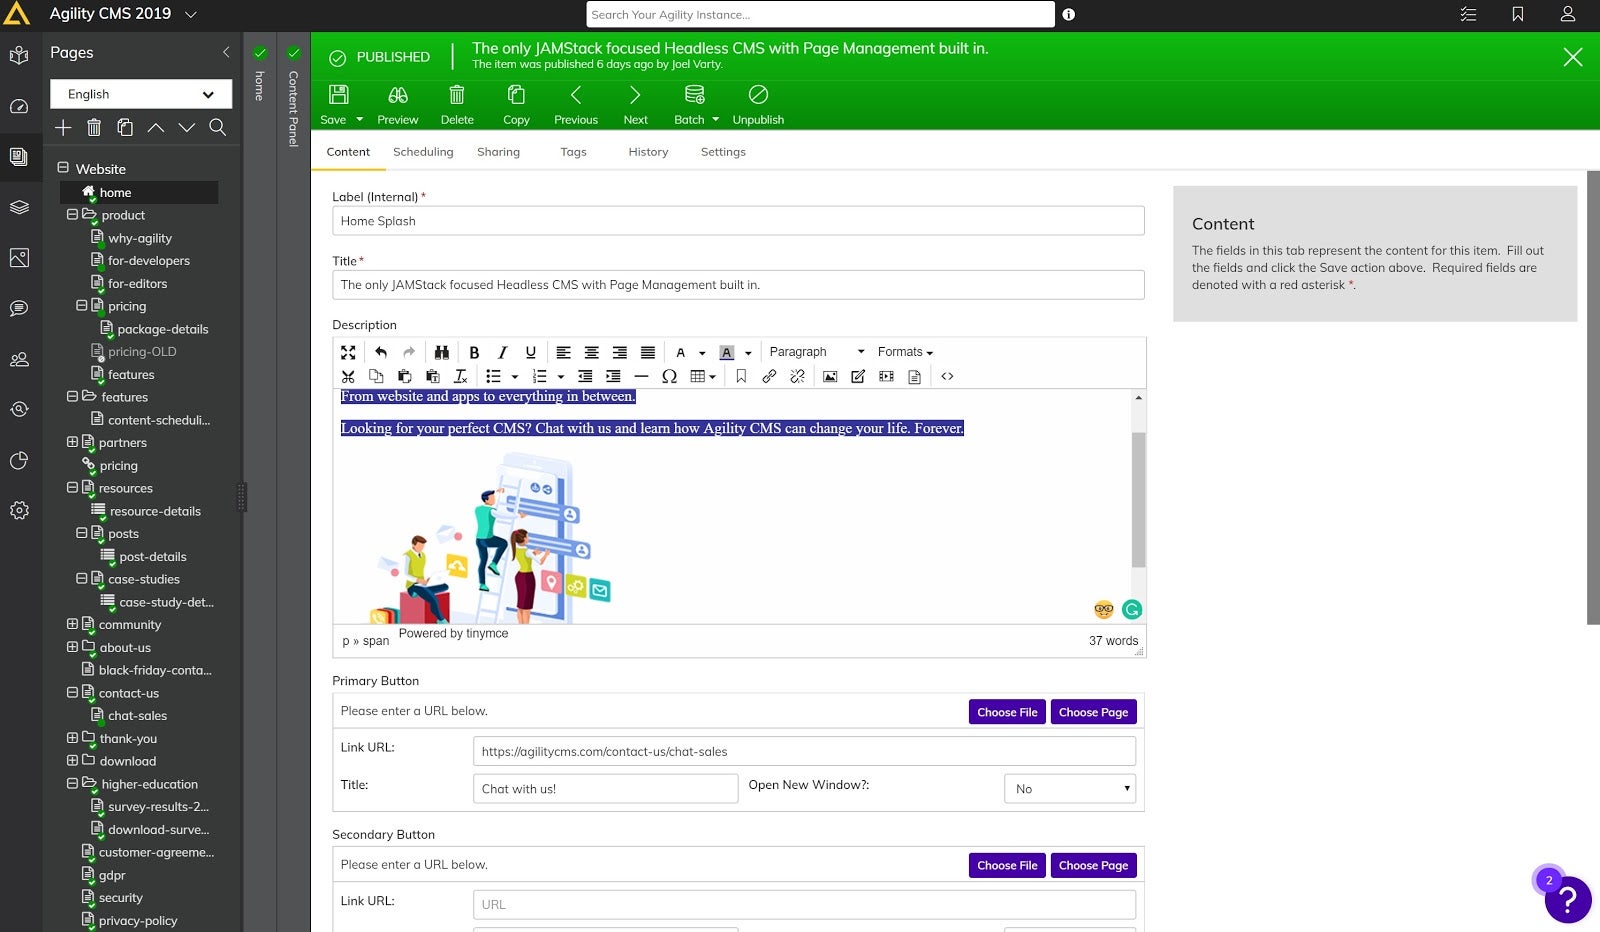
Task: Open the bookmark icon in top bar
Action: [1518, 14]
